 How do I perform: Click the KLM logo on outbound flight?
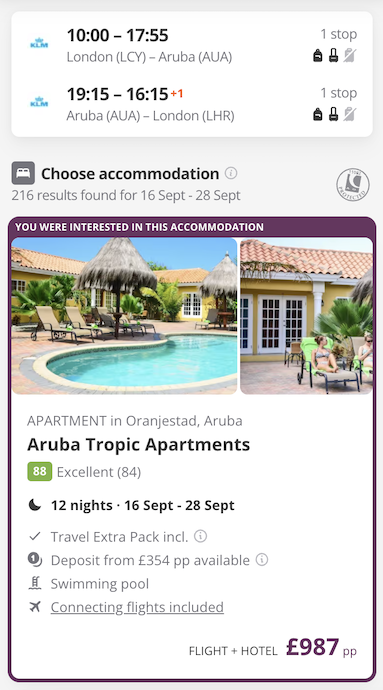(39, 44)
